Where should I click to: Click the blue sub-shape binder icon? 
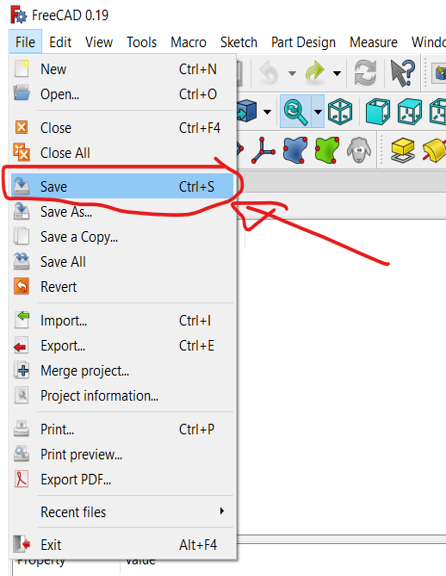point(295,150)
